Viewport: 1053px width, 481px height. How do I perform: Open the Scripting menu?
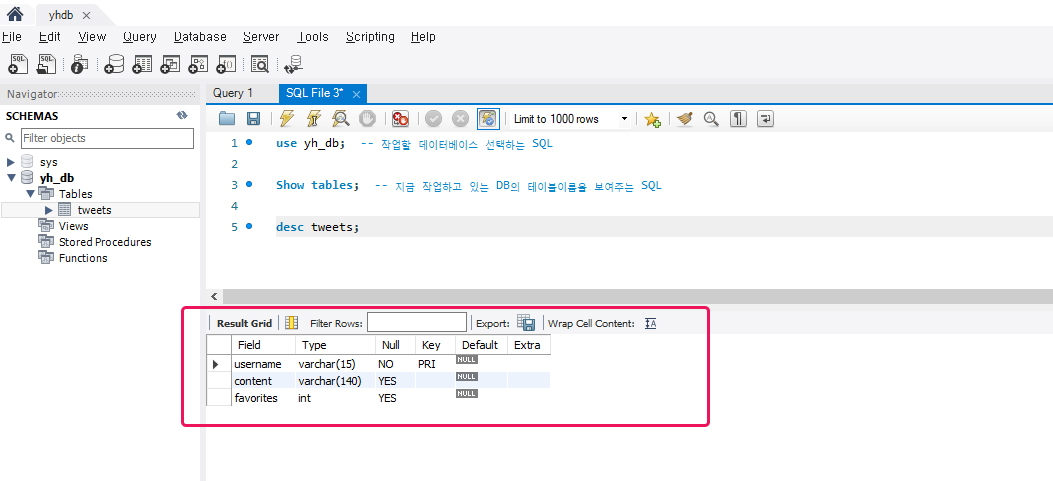pyautogui.click(x=370, y=37)
